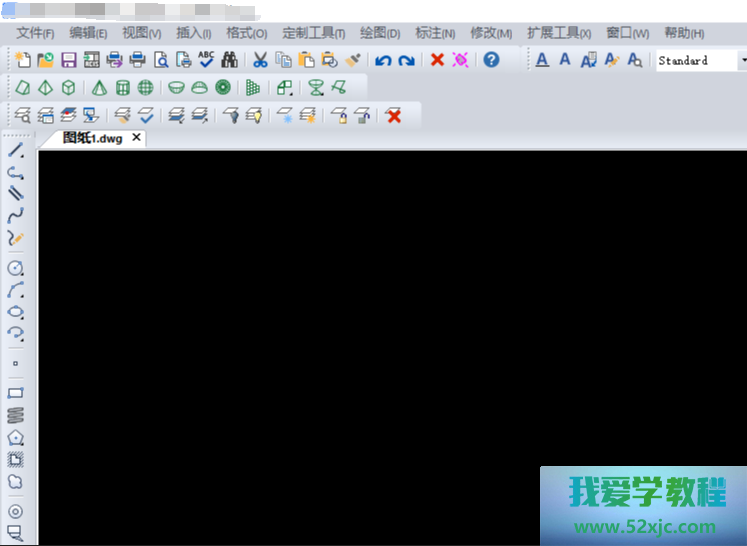Viewport: 747px width, 546px height.
Task: Expand the Standard text style dropdown
Action: [742, 61]
